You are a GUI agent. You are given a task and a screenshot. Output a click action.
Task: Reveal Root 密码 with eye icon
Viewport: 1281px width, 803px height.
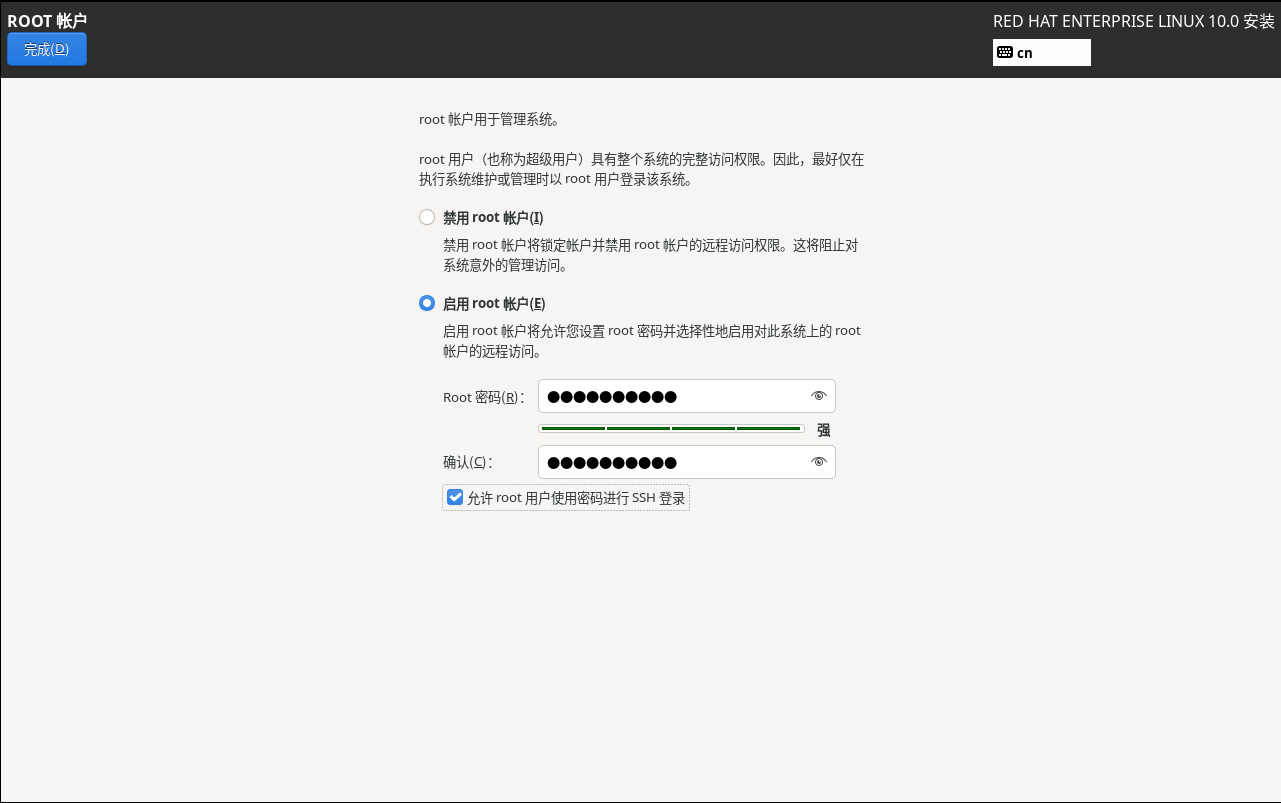[819, 396]
